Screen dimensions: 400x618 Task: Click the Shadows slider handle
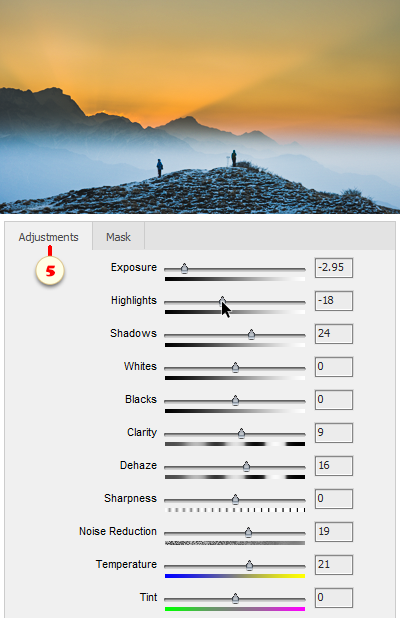coord(251,335)
